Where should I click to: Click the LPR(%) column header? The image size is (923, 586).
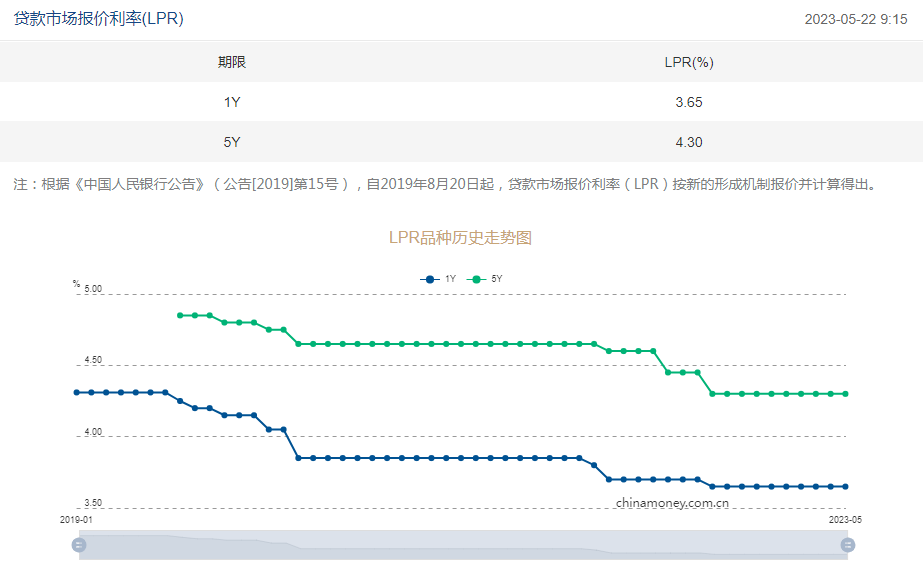click(x=689, y=62)
